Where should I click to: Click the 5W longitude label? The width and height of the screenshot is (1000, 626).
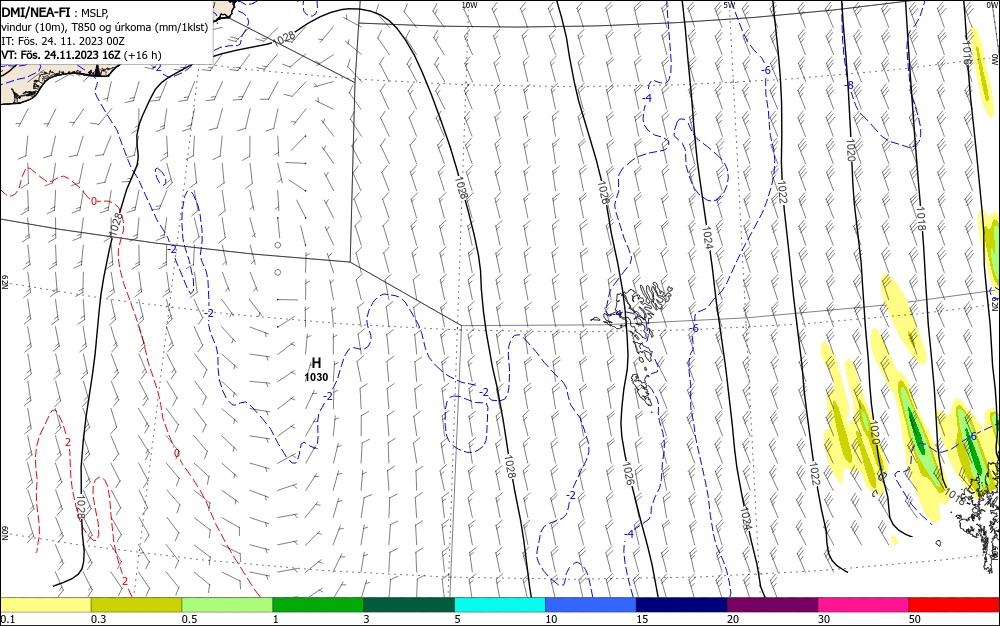click(729, 5)
